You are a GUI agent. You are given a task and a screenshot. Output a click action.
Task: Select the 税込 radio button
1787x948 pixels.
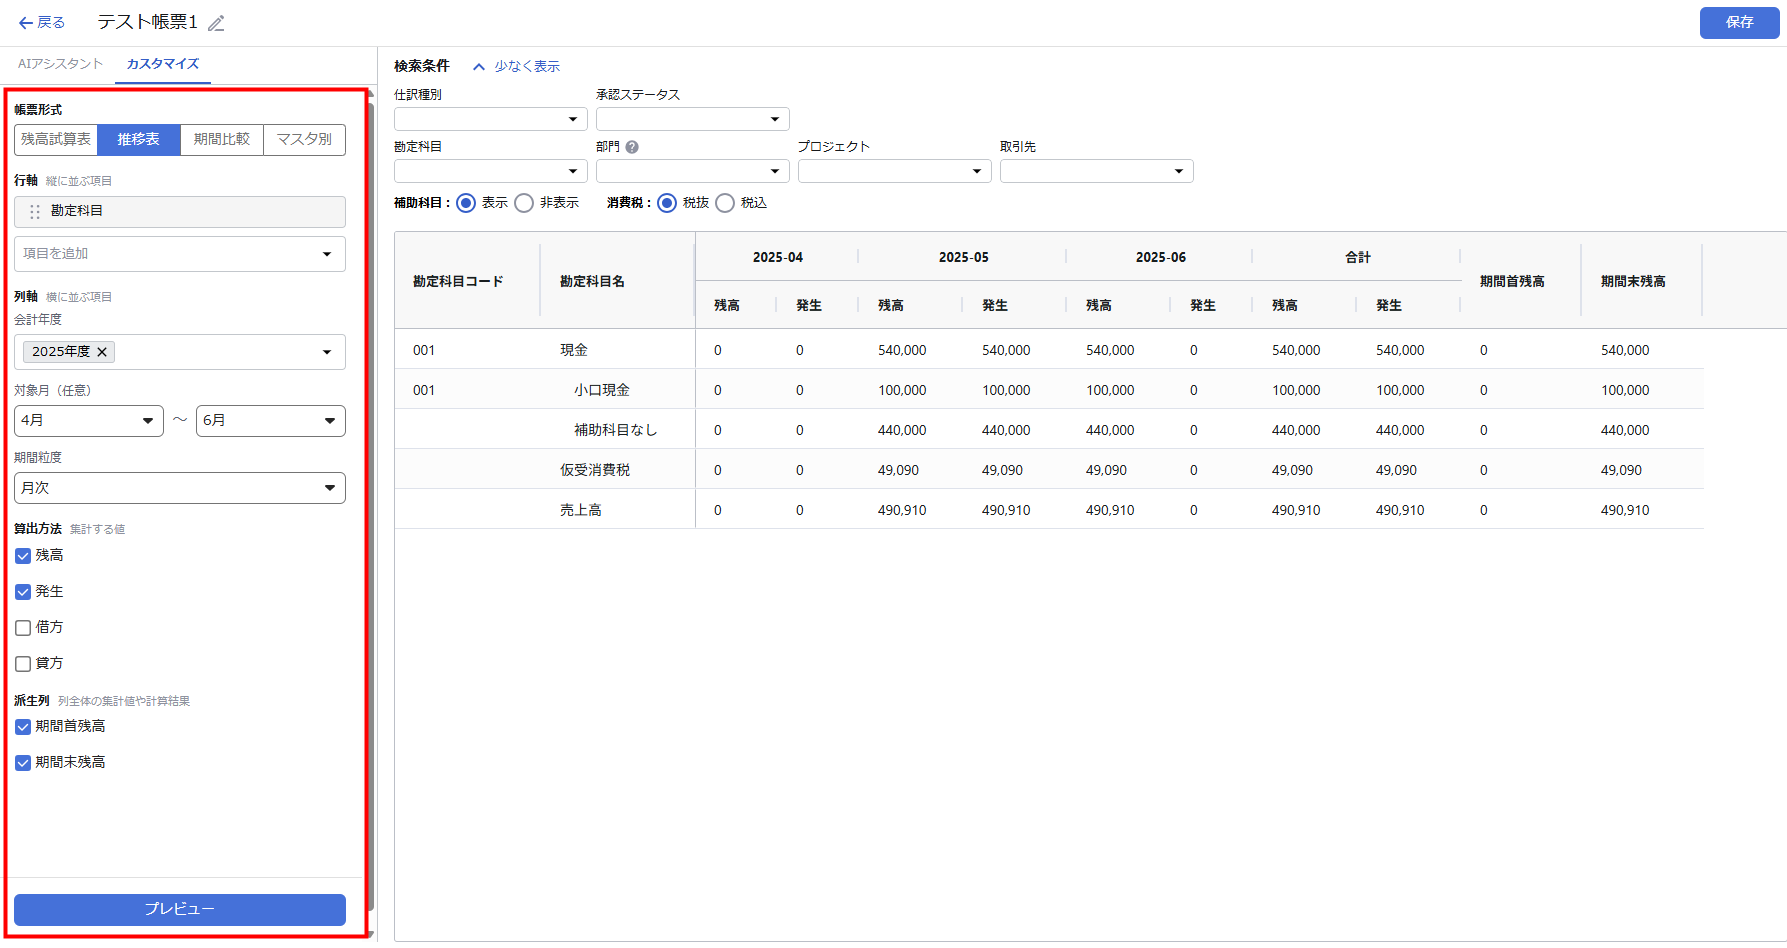point(725,203)
